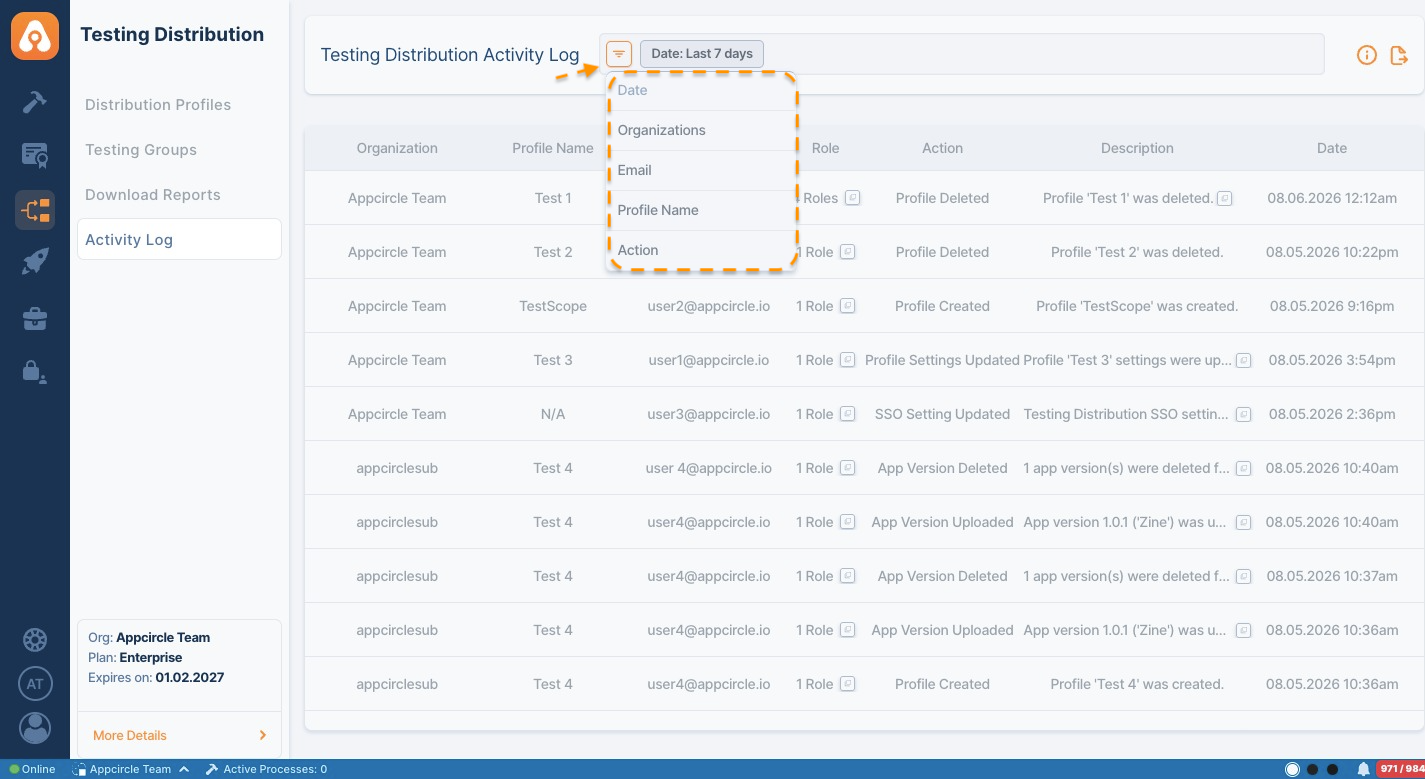Screen dimensions: 1425x779
Task: Click the More Details link
Action: (x=130, y=735)
